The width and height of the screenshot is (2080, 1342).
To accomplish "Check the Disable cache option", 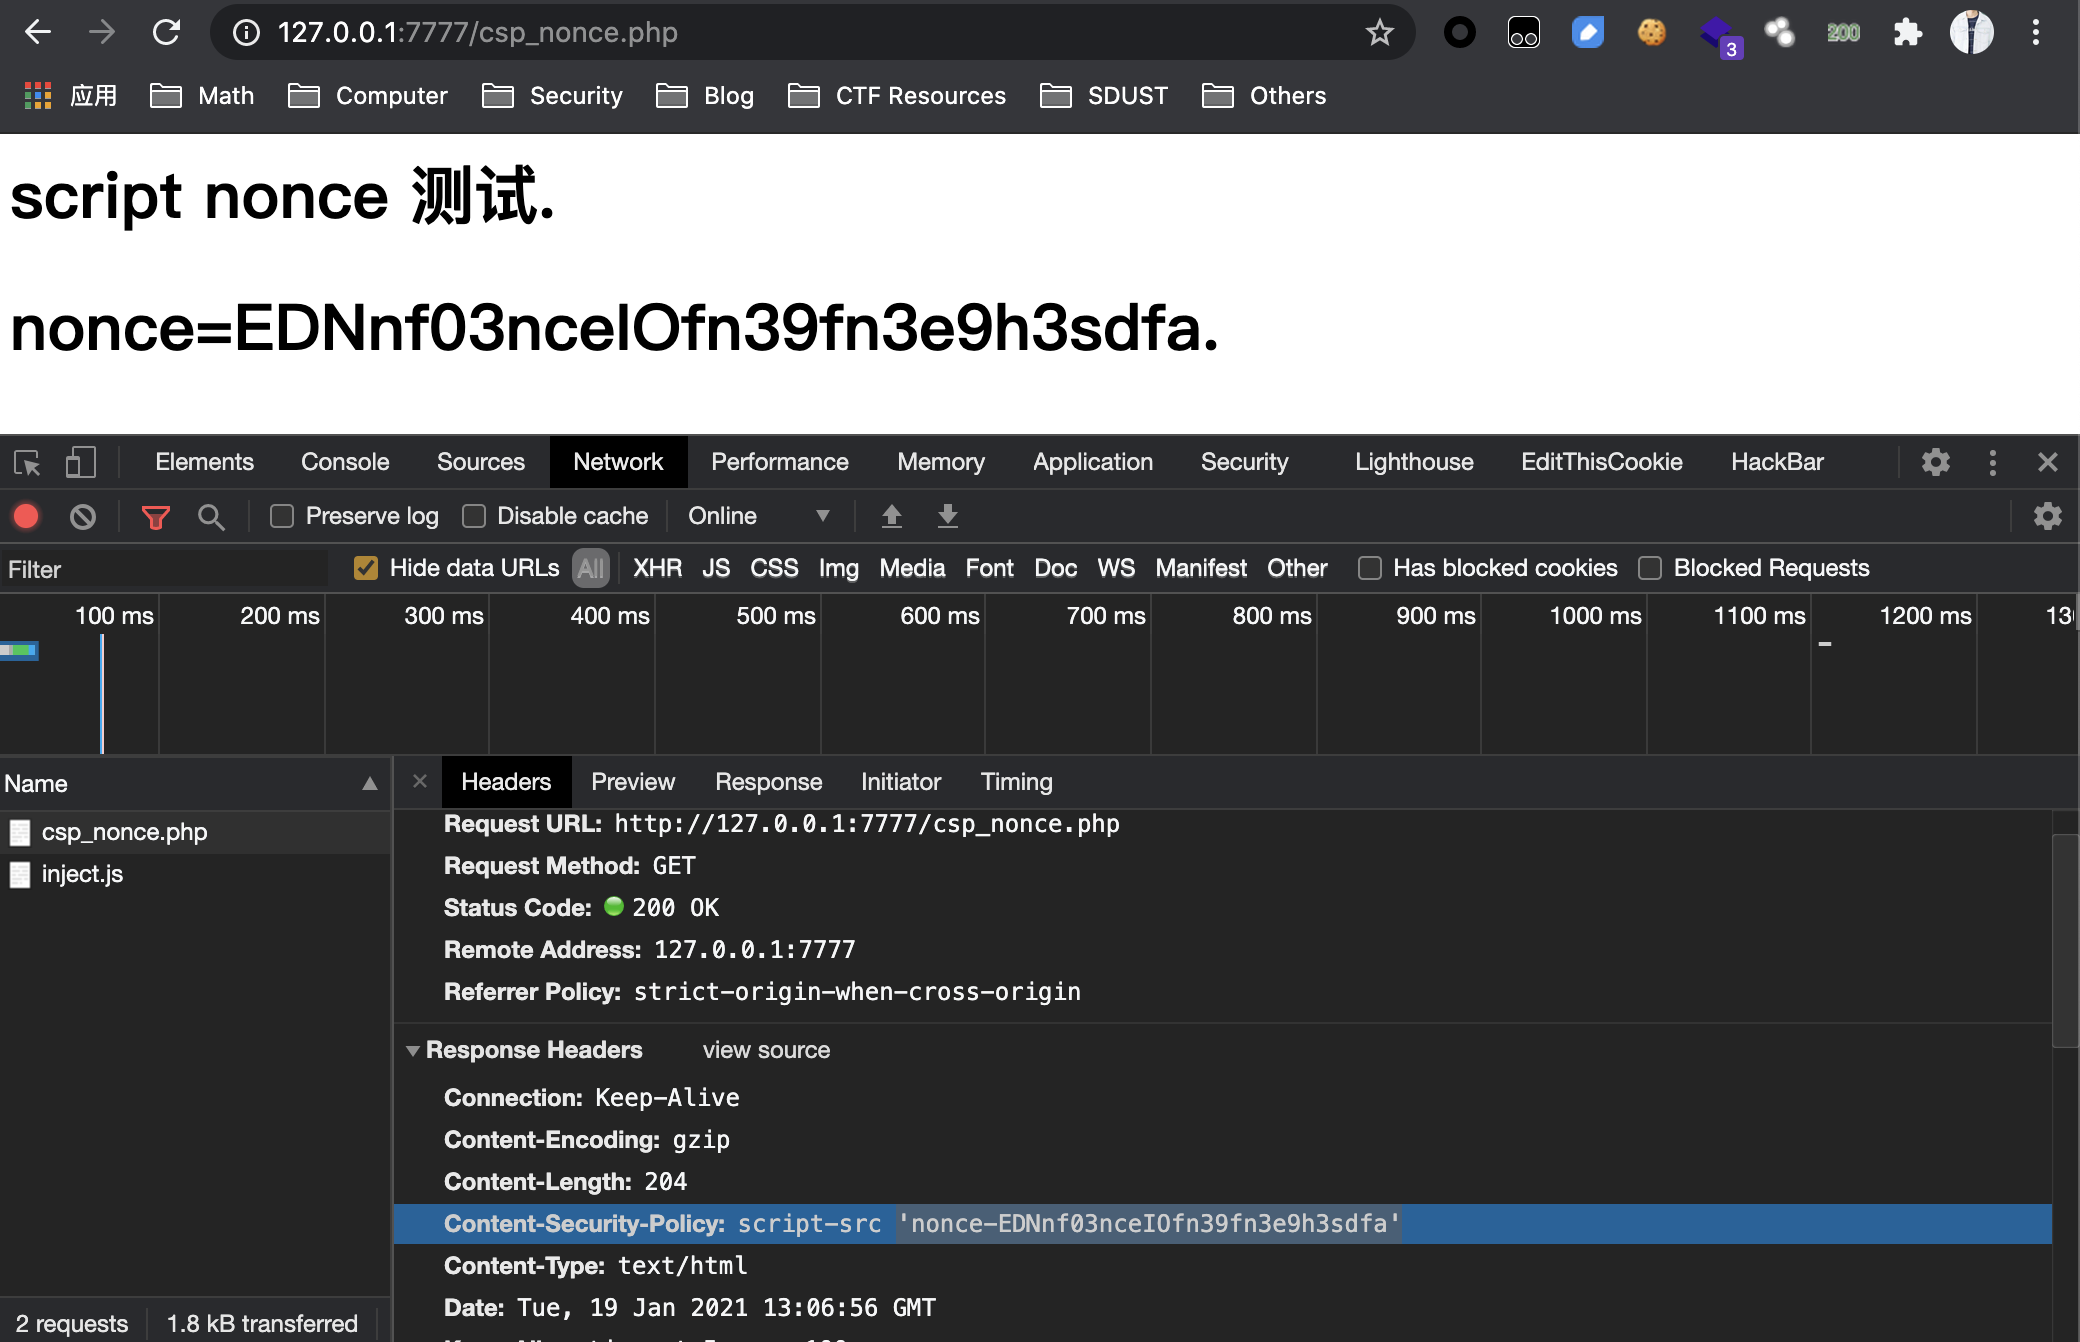I will click(x=474, y=516).
